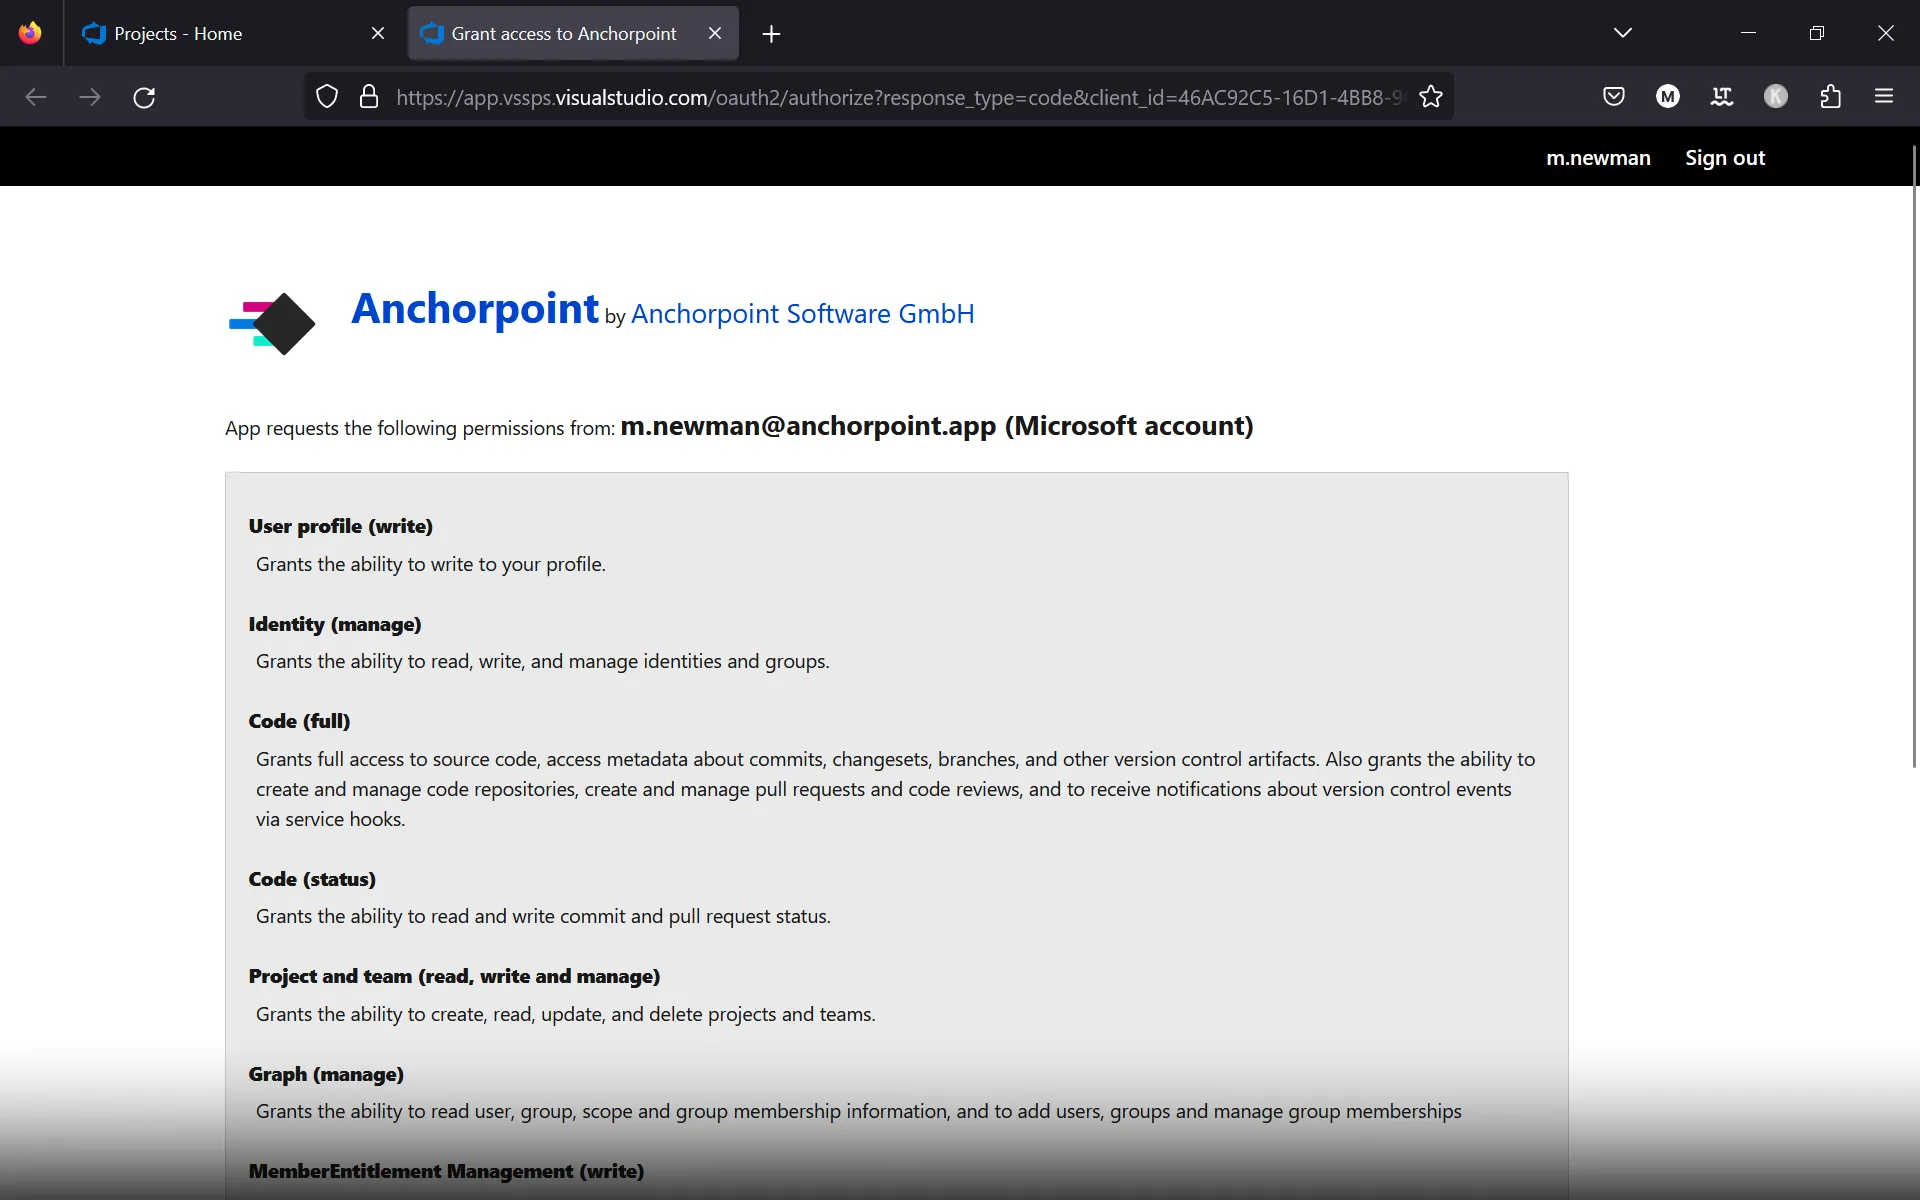Image resolution: width=1920 pixels, height=1200 pixels.
Task: Click the Microsoft account container icon
Action: tap(1668, 96)
